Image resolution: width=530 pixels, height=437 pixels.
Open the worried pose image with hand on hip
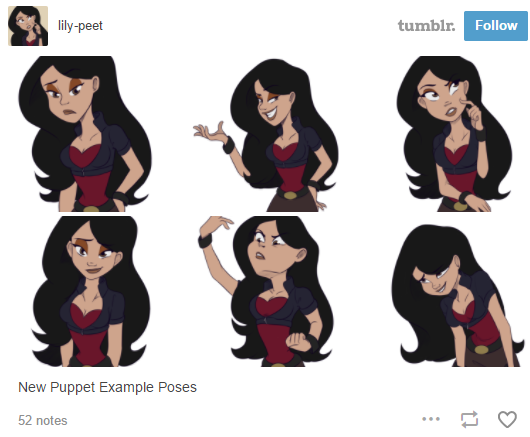(x=84, y=134)
